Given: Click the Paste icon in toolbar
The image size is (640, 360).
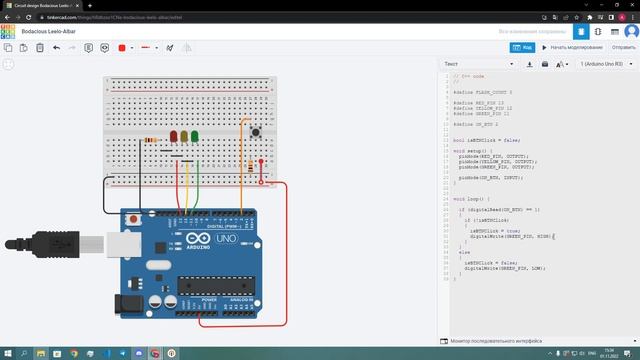Looking at the screenshot, I should pos(24,48).
